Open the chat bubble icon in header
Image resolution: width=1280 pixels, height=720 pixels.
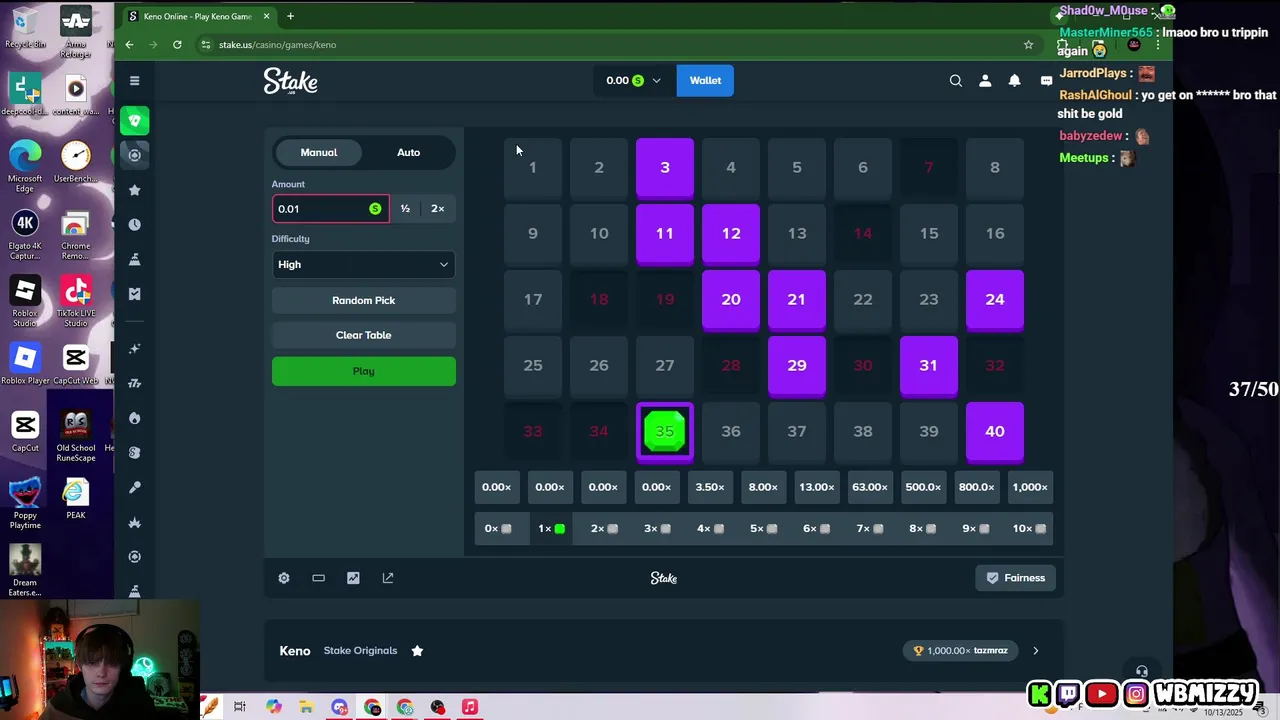pyautogui.click(x=1045, y=81)
